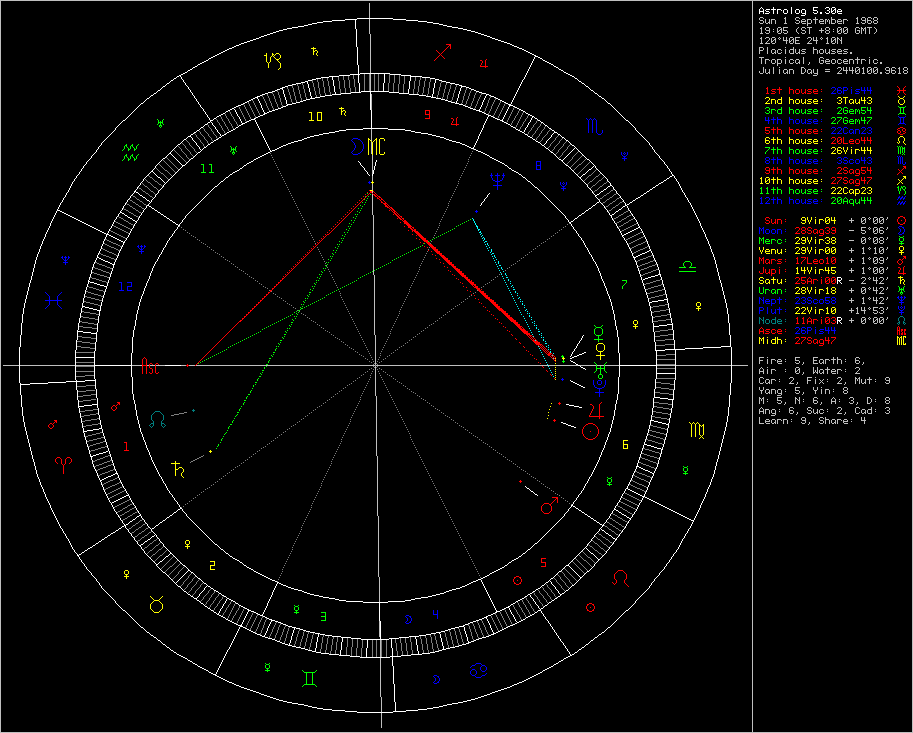This screenshot has width=913, height=733.
Task: Select the red Asc label on the wheel
Action: 150,366
